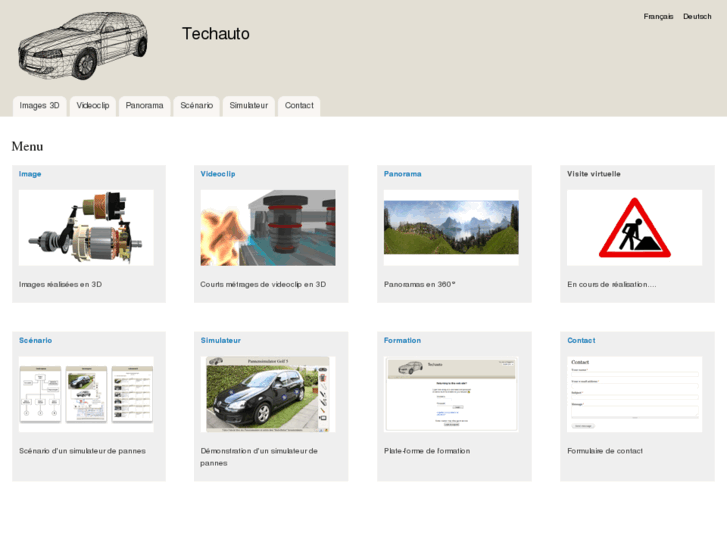
Task: Click the 'Plate-forme de formation' text
Action: coord(427,451)
